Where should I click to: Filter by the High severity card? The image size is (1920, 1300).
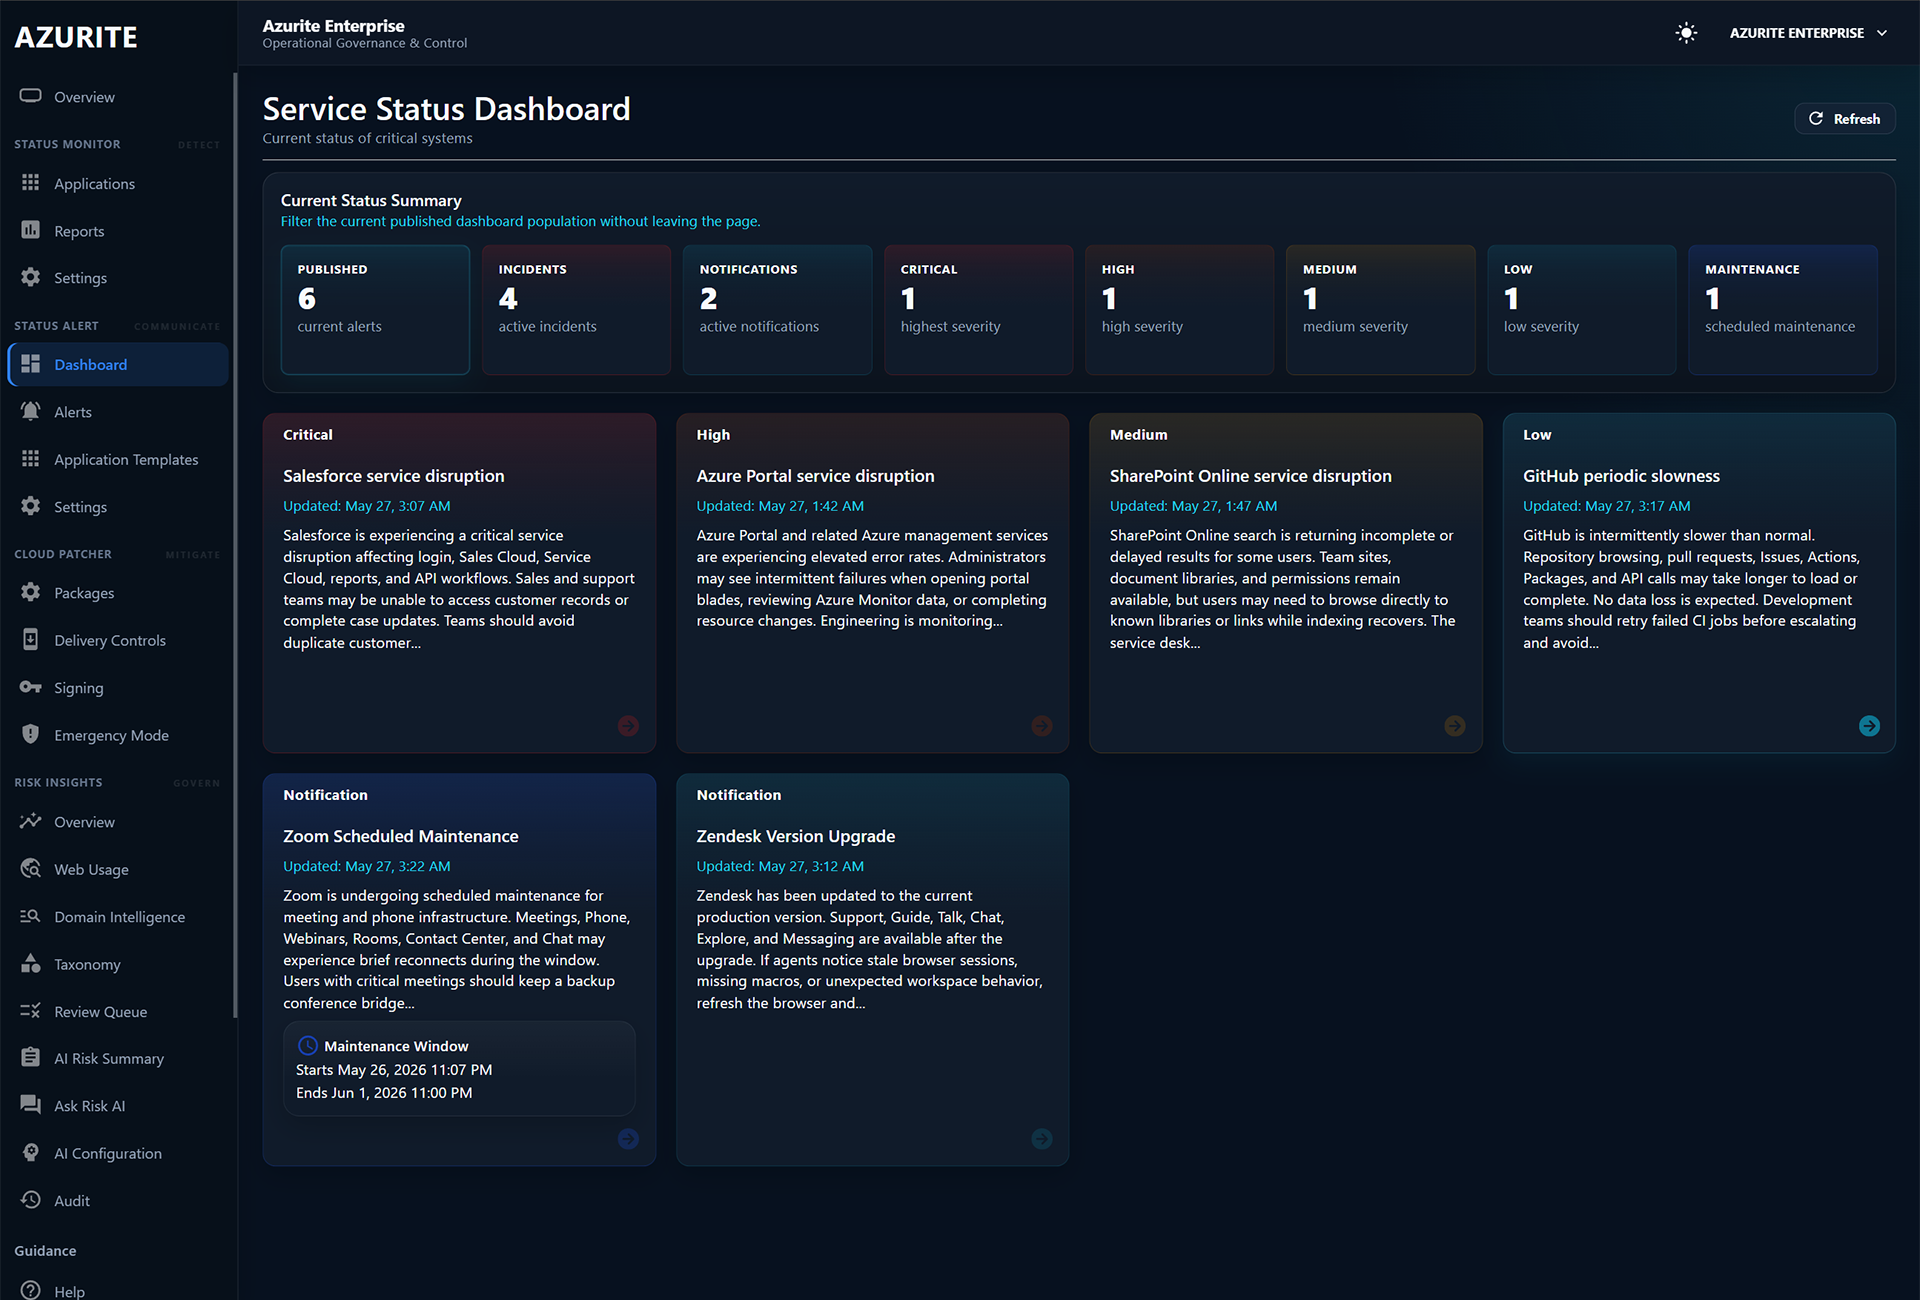click(1179, 310)
